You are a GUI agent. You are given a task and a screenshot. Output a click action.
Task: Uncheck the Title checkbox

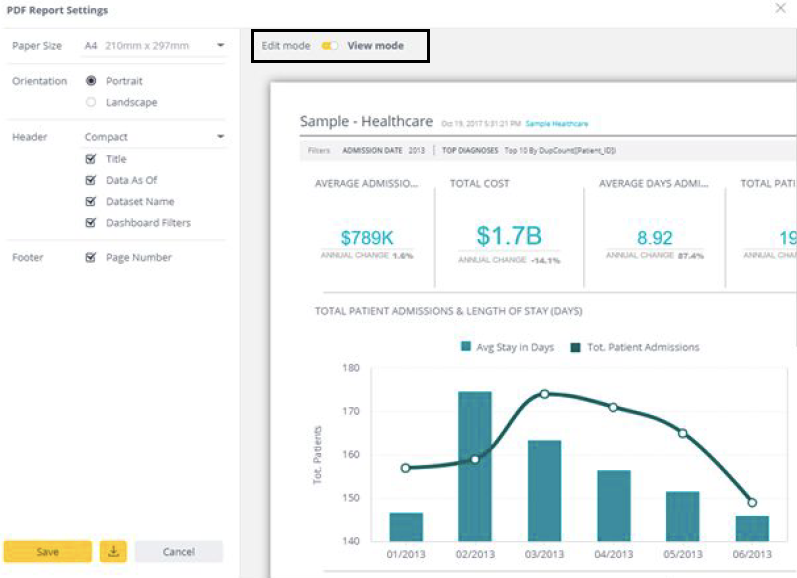91,159
